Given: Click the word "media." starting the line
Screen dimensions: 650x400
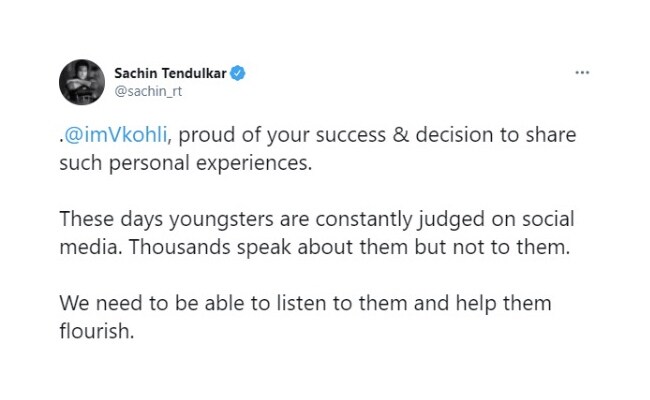Looking at the screenshot, I should 91,247.
